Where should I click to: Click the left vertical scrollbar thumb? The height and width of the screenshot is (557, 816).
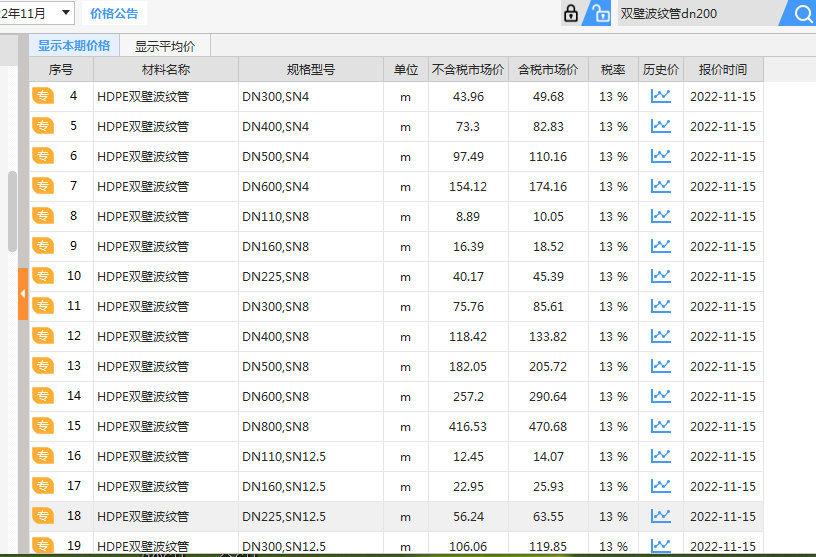[x=12, y=211]
